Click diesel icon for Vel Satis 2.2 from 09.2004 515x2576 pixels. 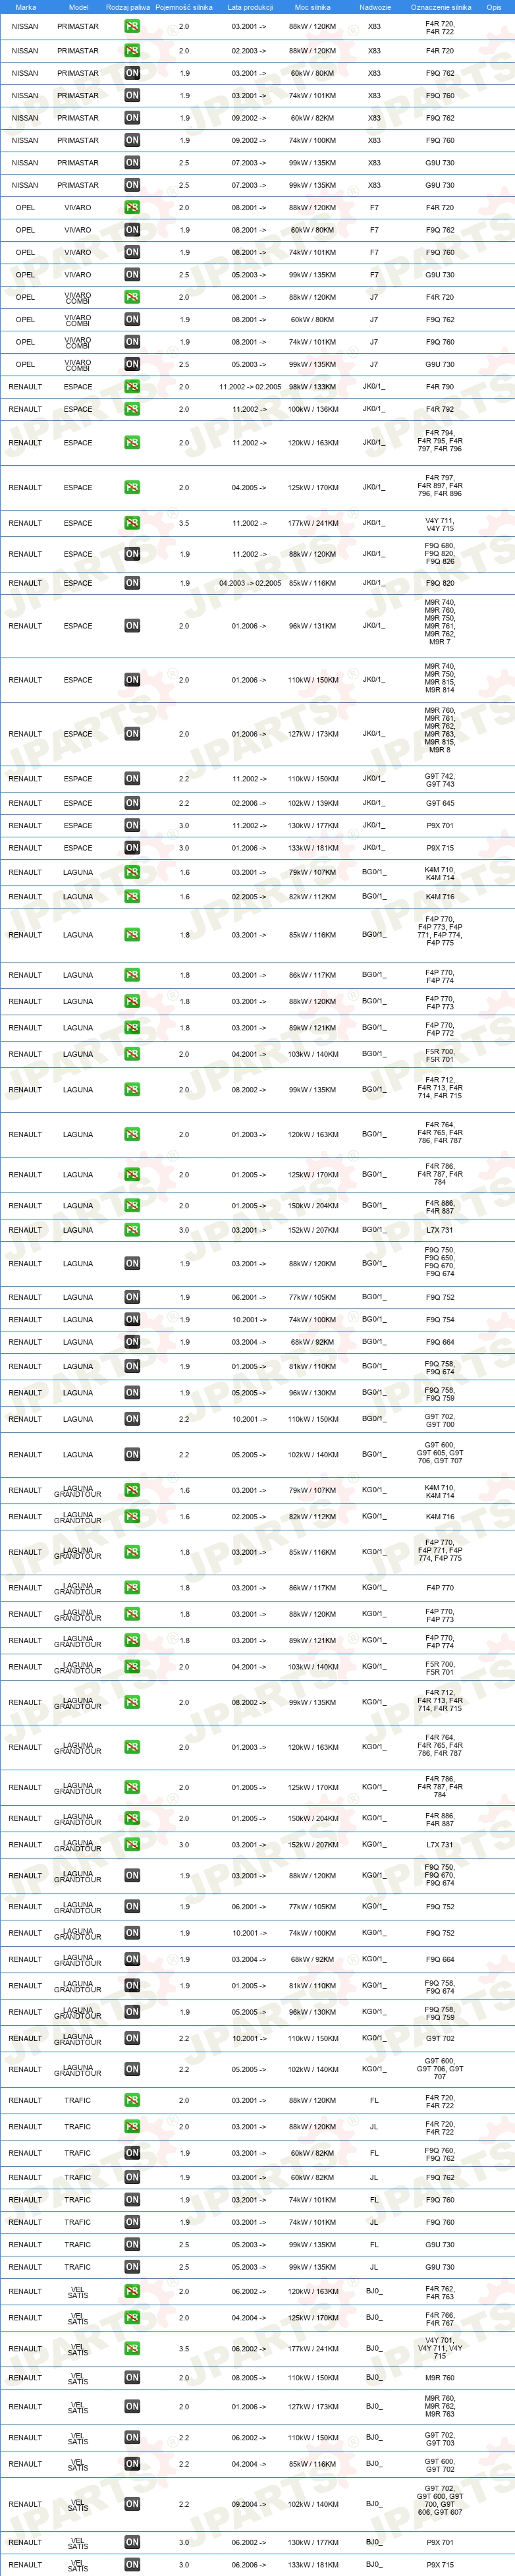click(x=132, y=2504)
